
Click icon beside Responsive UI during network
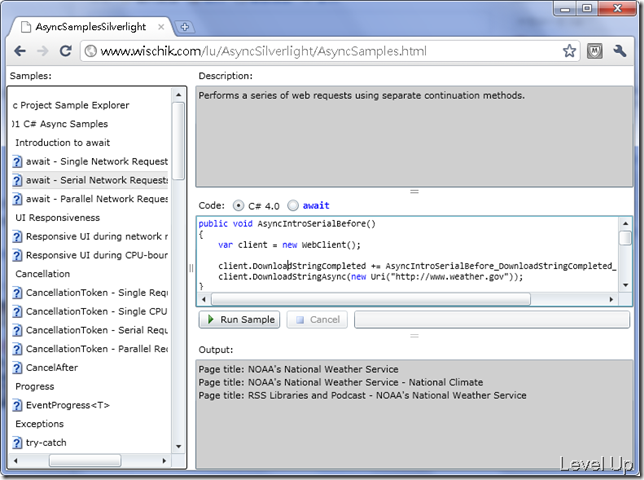point(17,237)
